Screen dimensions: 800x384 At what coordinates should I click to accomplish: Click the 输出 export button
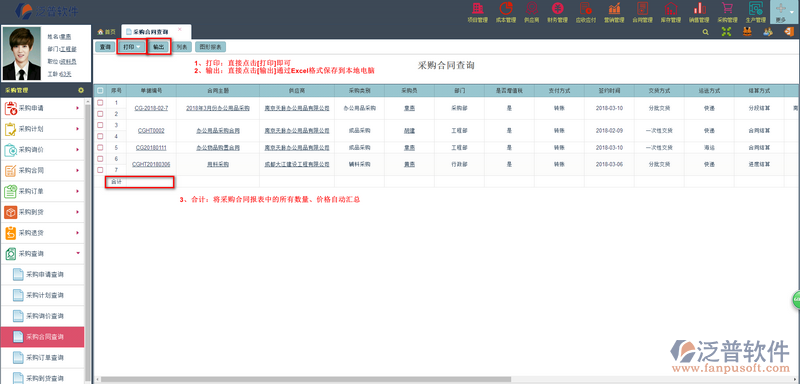point(159,46)
